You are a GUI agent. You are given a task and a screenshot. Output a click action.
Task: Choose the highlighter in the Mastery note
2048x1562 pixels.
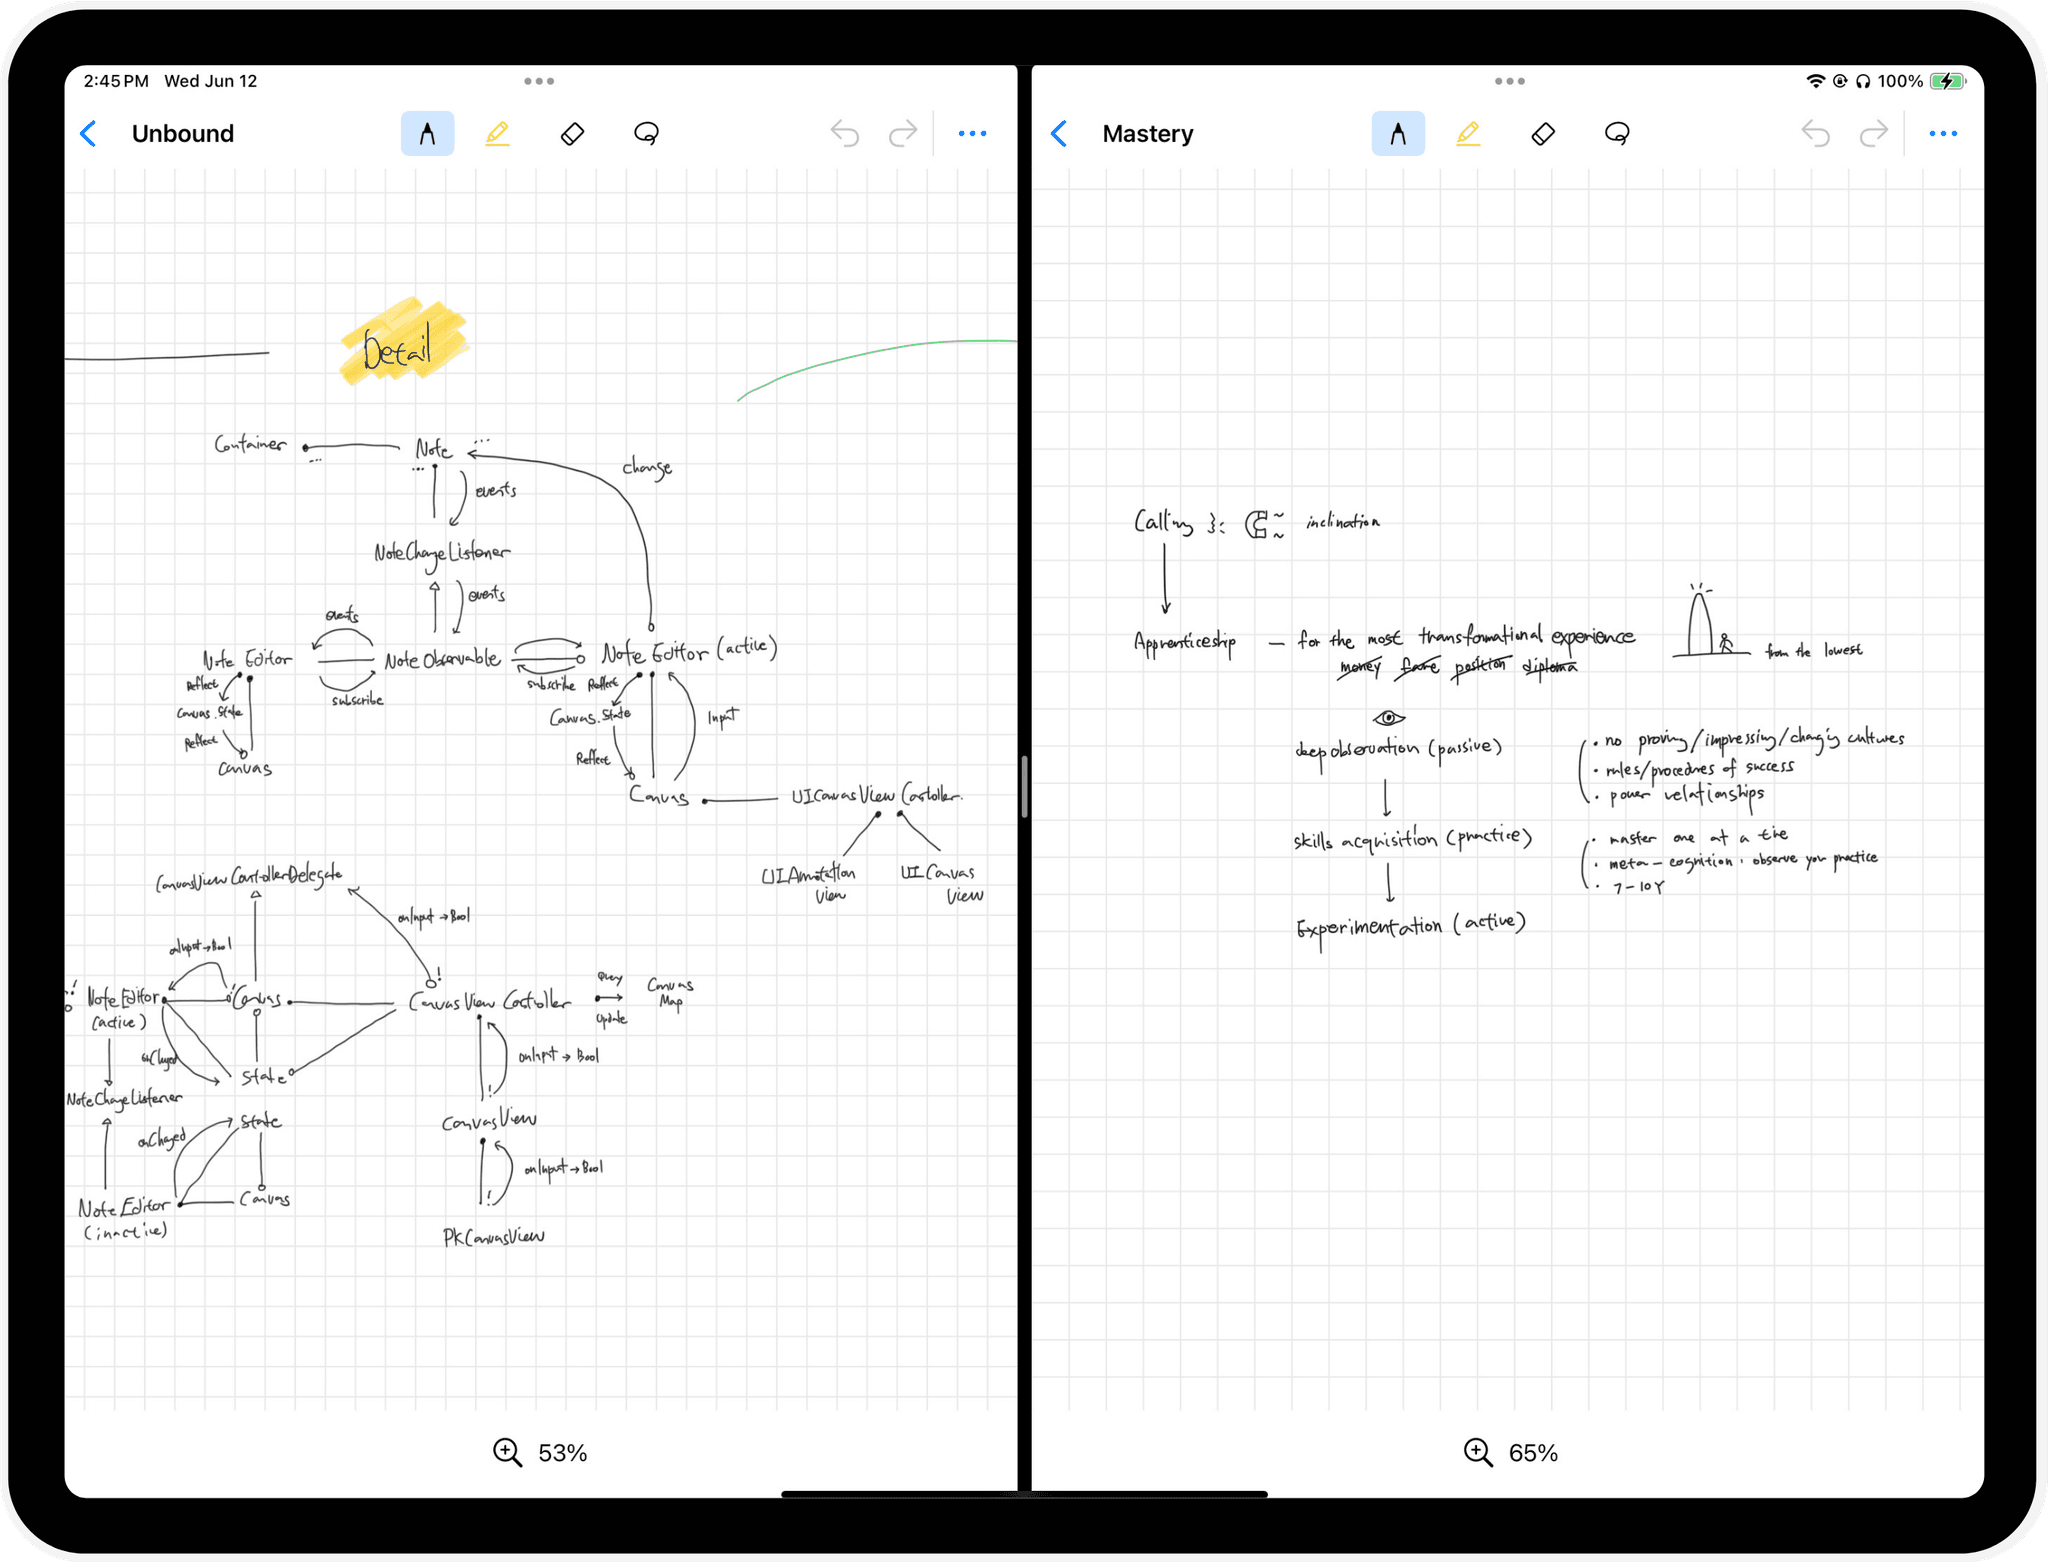pos(1468,134)
